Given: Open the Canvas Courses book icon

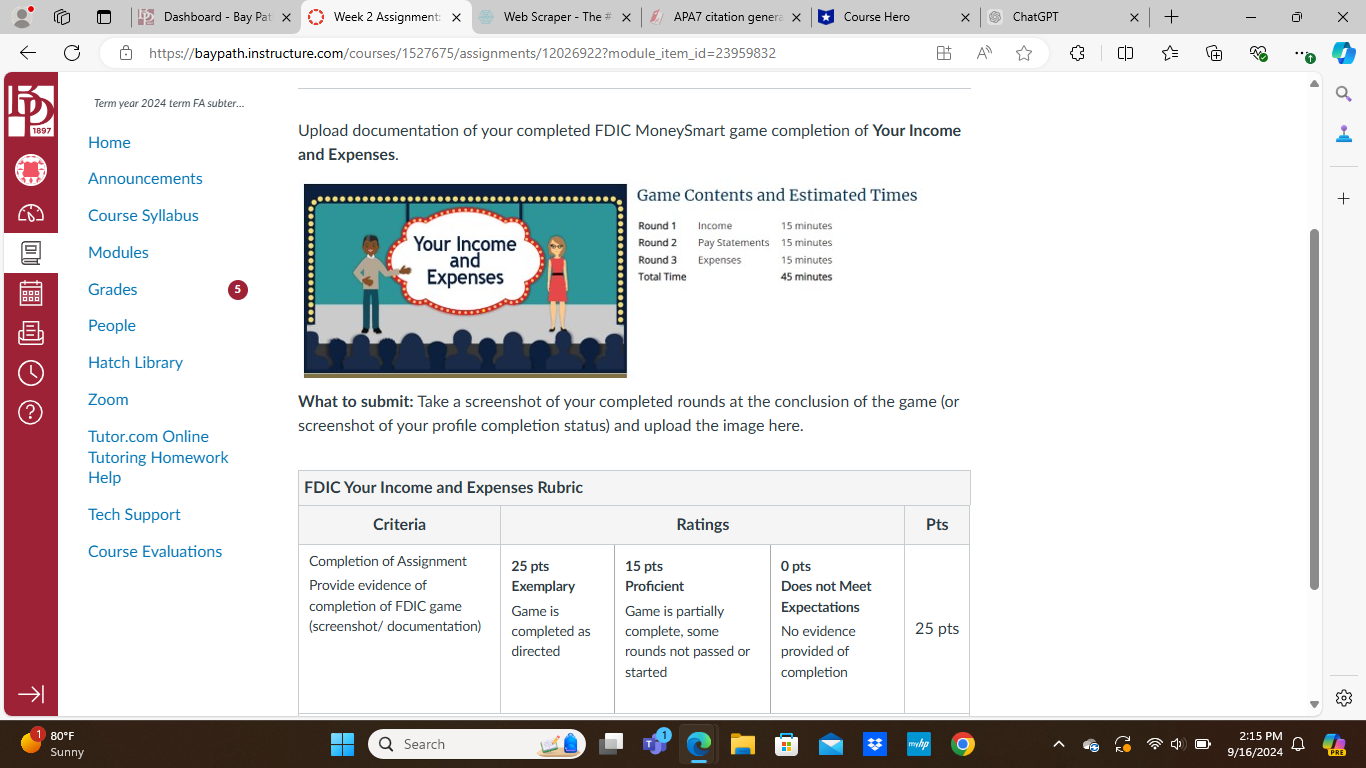Looking at the screenshot, I should (31, 253).
